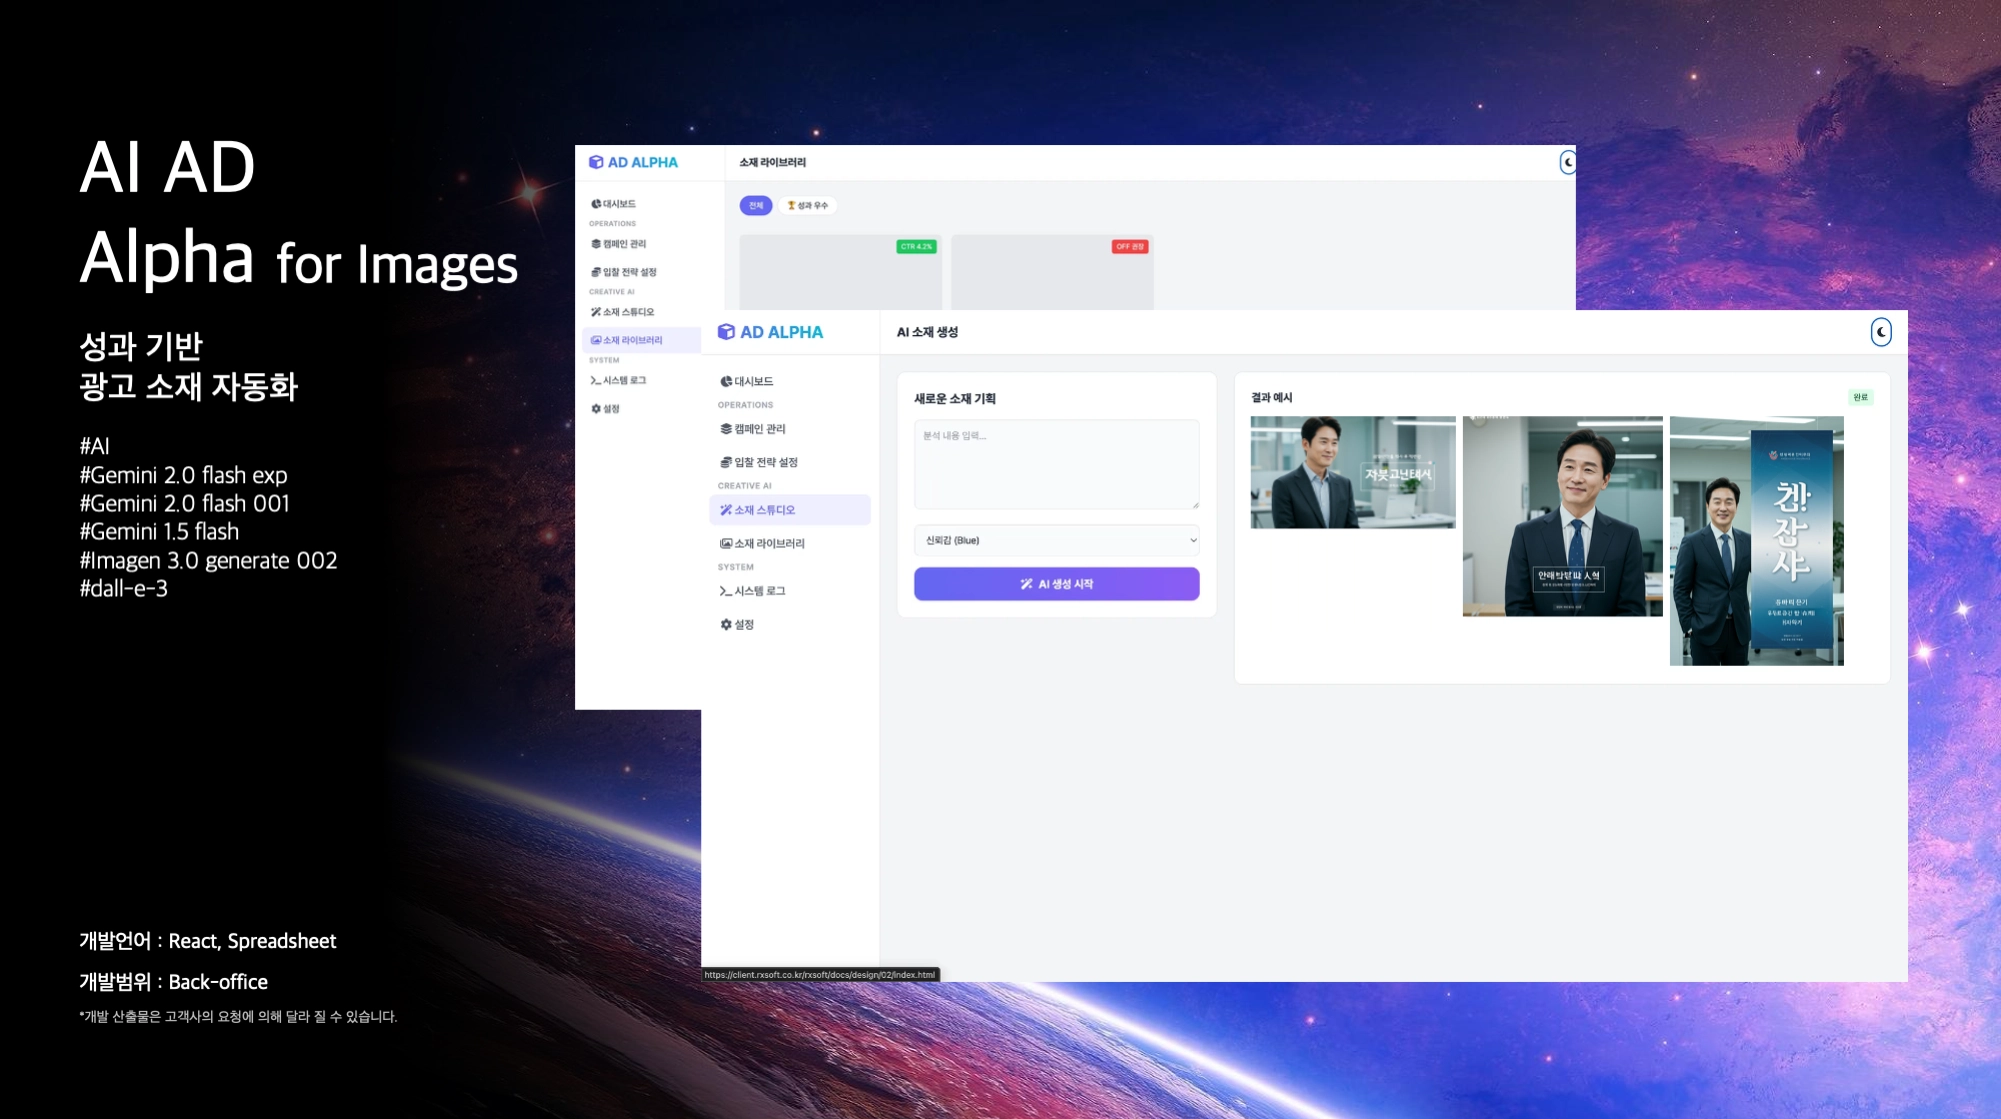
Task: Toggle dark mode moon icon in back window
Action: pos(1567,162)
